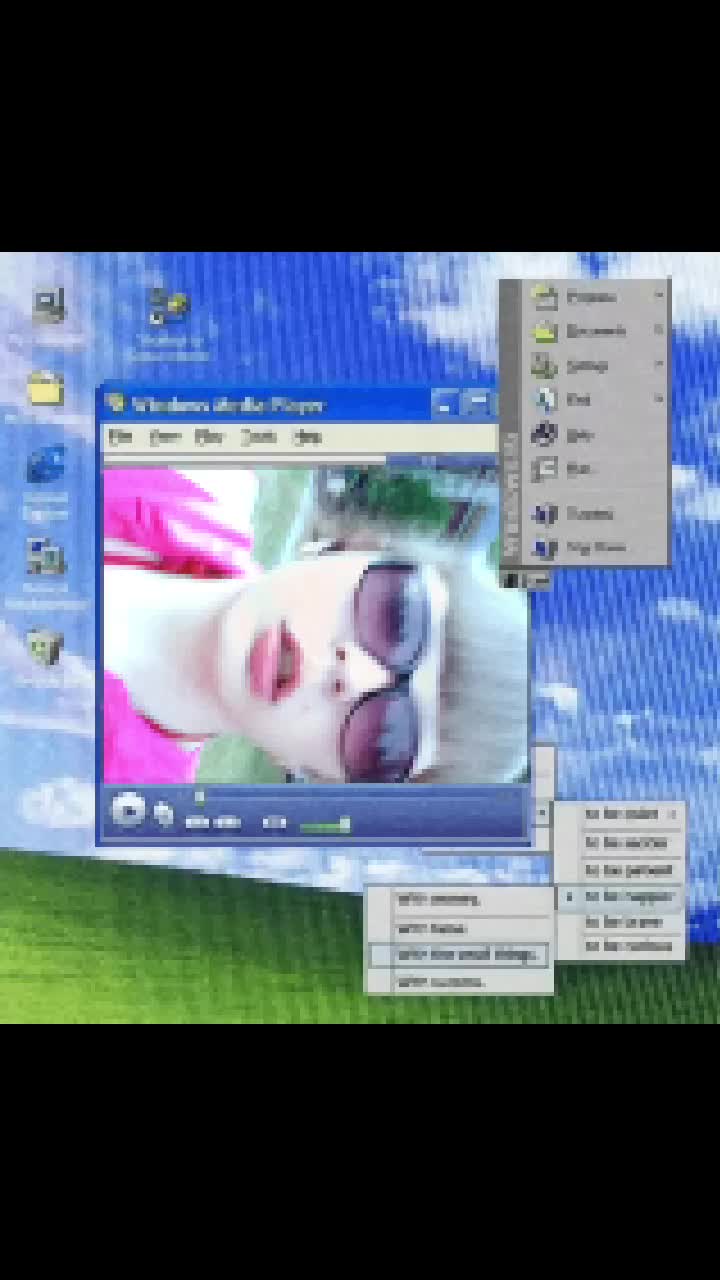
Task: Click the Stop button beside Play
Action: pyautogui.click(x=164, y=815)
